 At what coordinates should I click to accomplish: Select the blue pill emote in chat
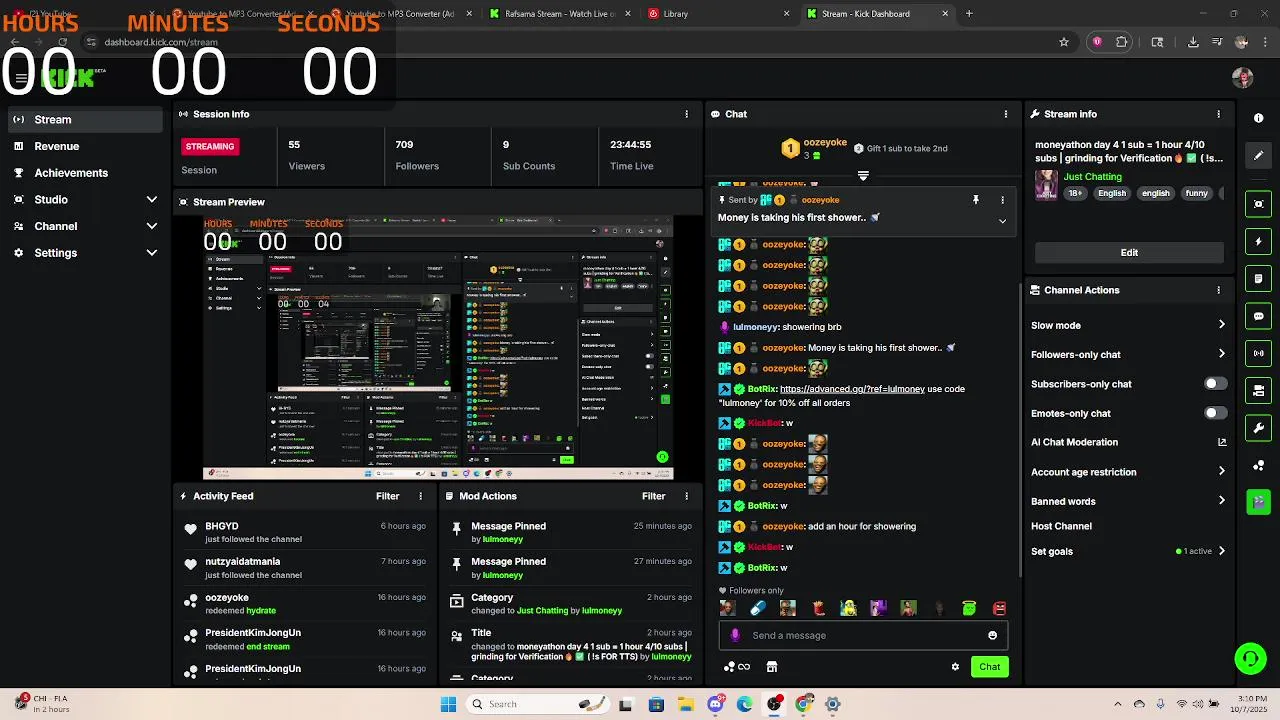[757, 608]
